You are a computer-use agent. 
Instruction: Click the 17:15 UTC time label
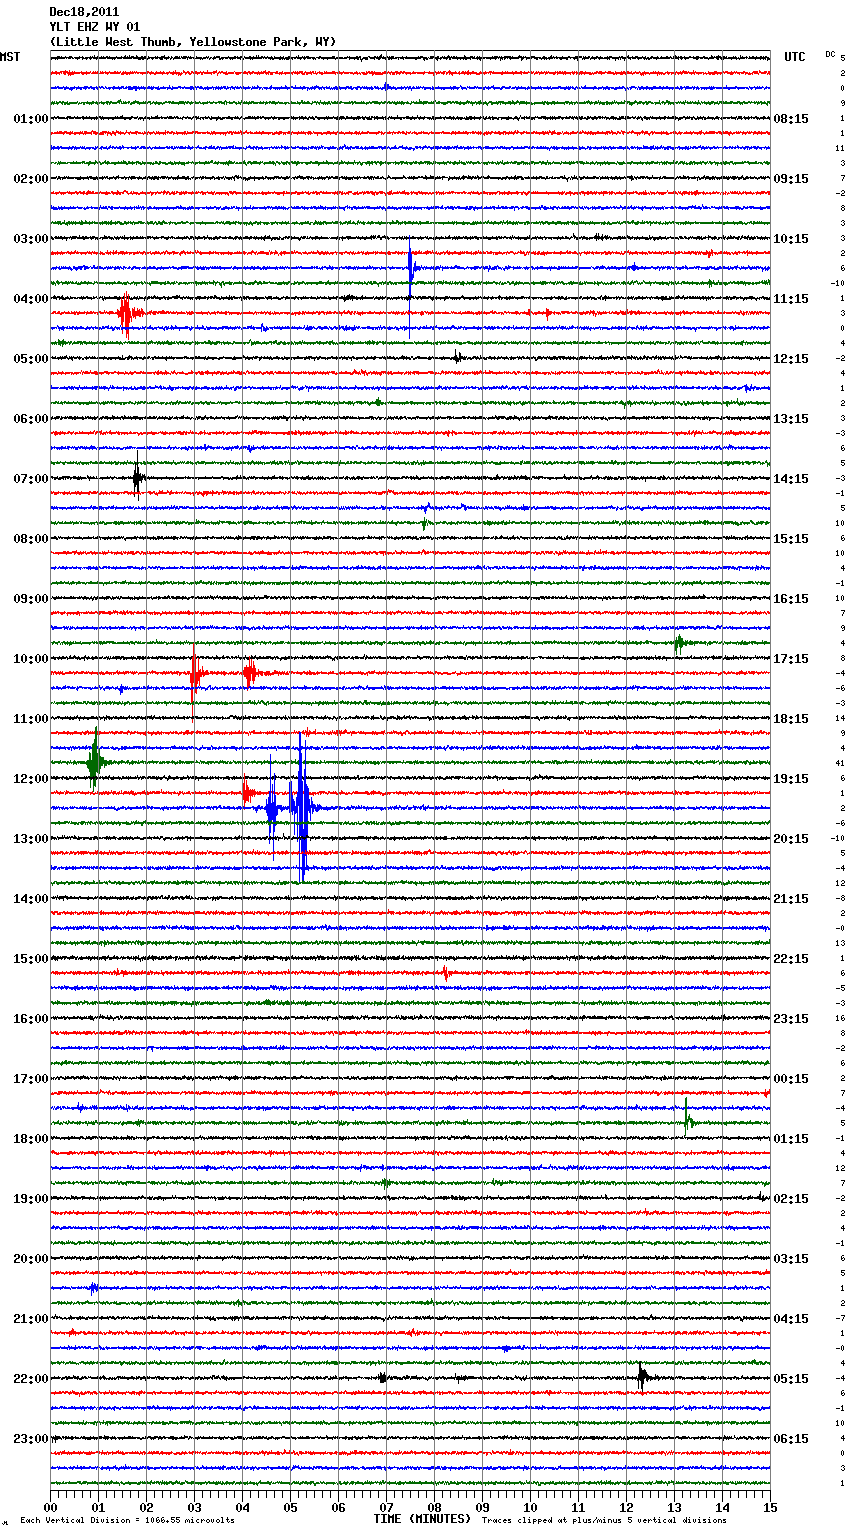click(791, 659)
